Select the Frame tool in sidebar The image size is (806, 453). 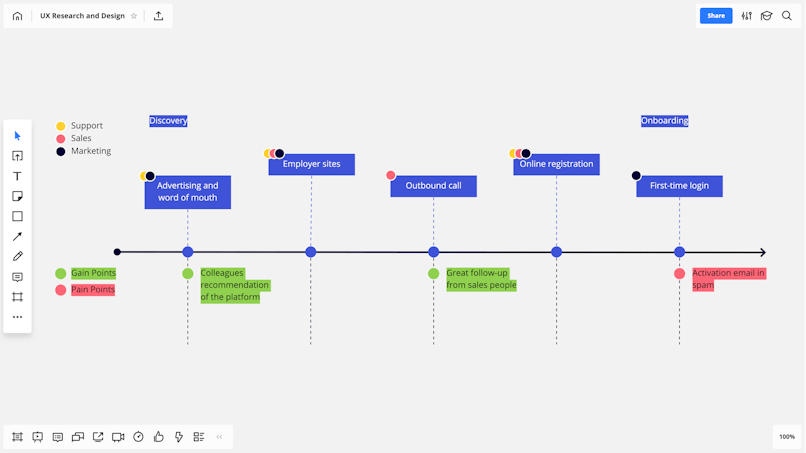pyautogui.click(x=17, y=297)
